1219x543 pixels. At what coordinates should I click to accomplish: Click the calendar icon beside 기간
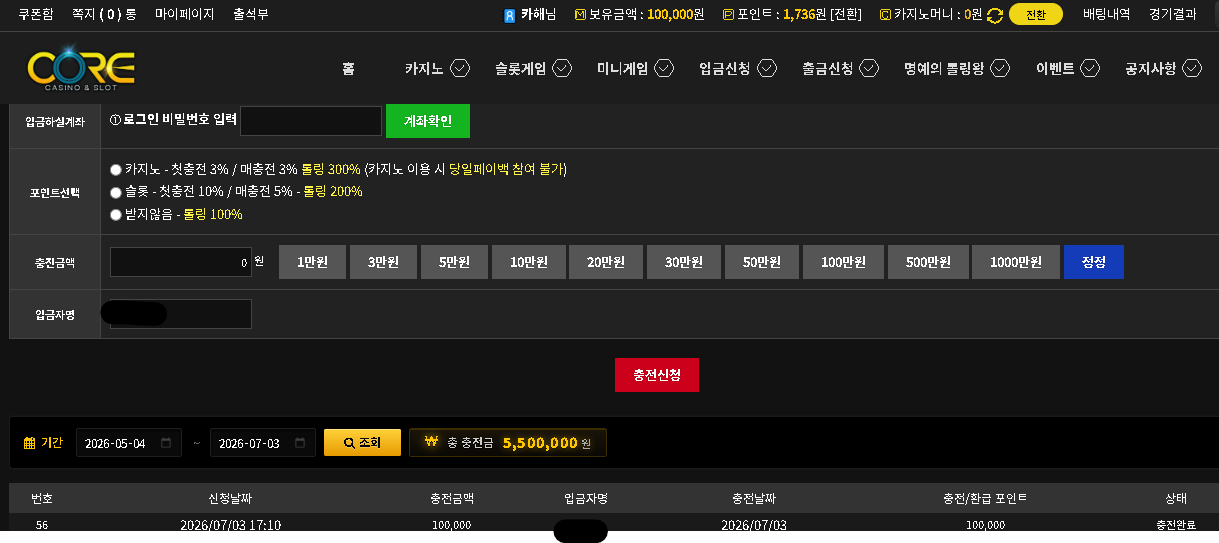point(29,443)
